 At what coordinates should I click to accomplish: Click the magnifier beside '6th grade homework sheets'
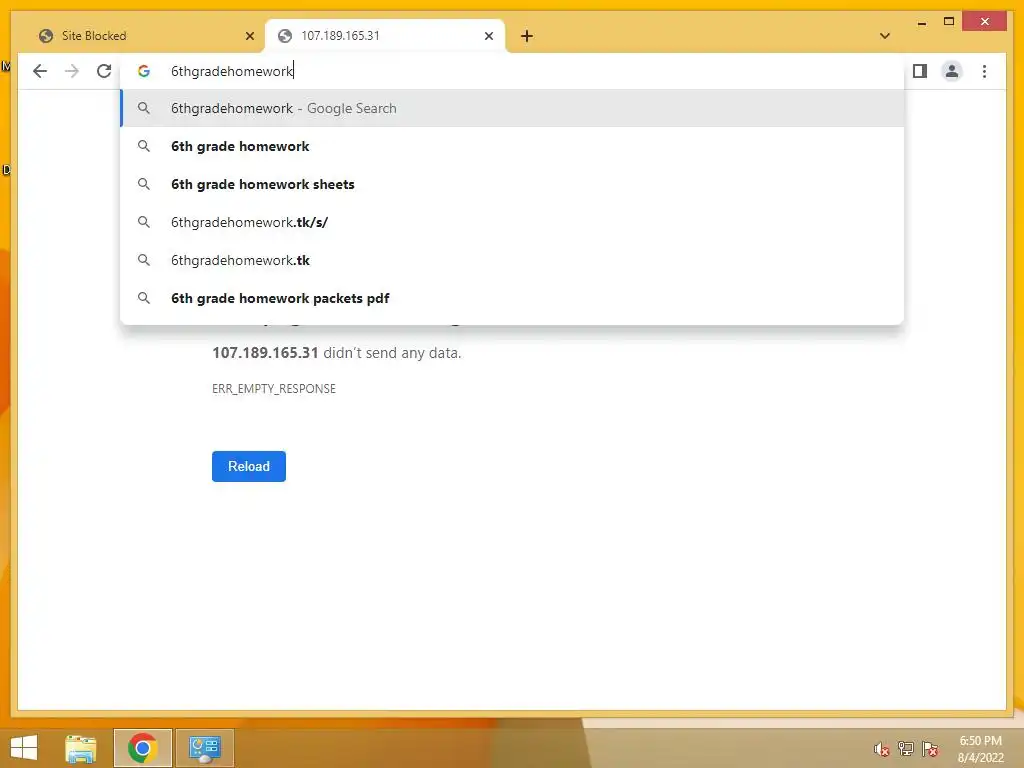[x=144, y=184]
